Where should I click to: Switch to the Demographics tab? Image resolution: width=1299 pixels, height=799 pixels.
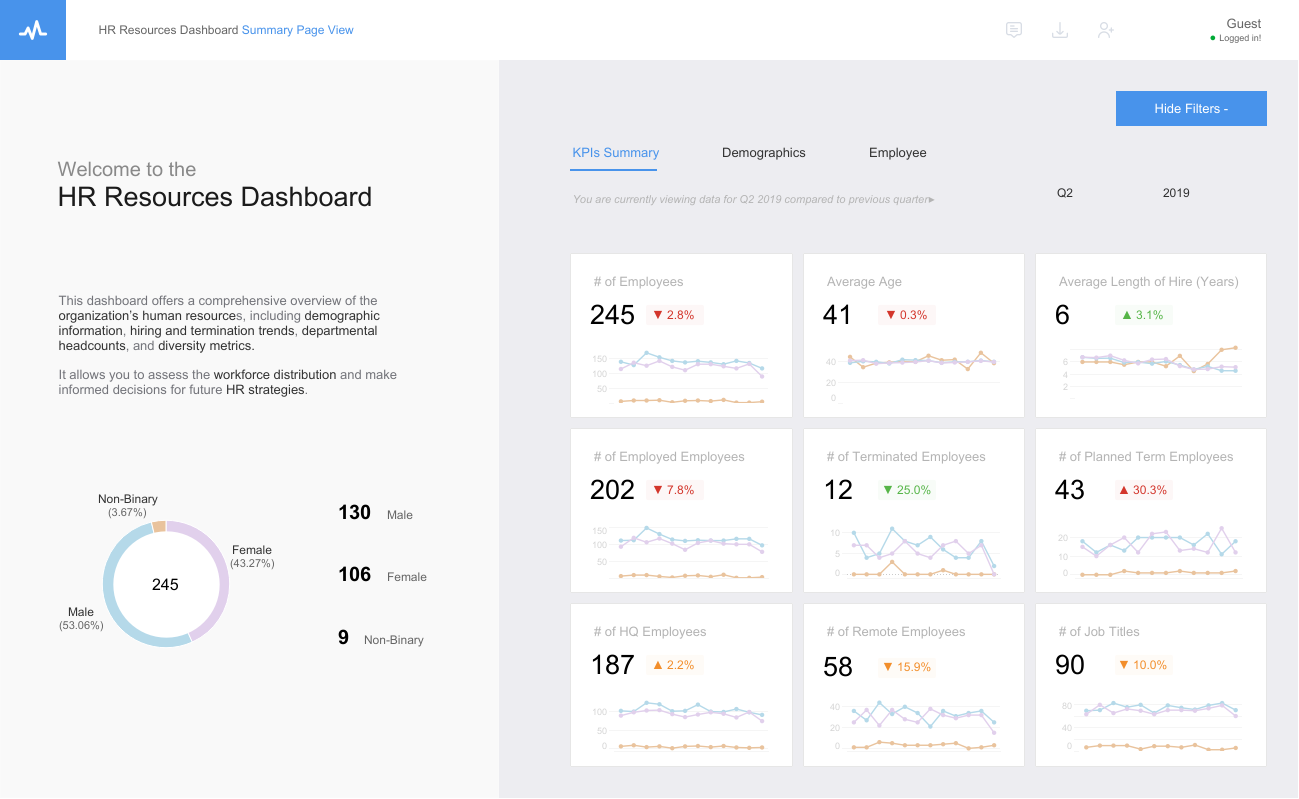[x=763, y=153]
